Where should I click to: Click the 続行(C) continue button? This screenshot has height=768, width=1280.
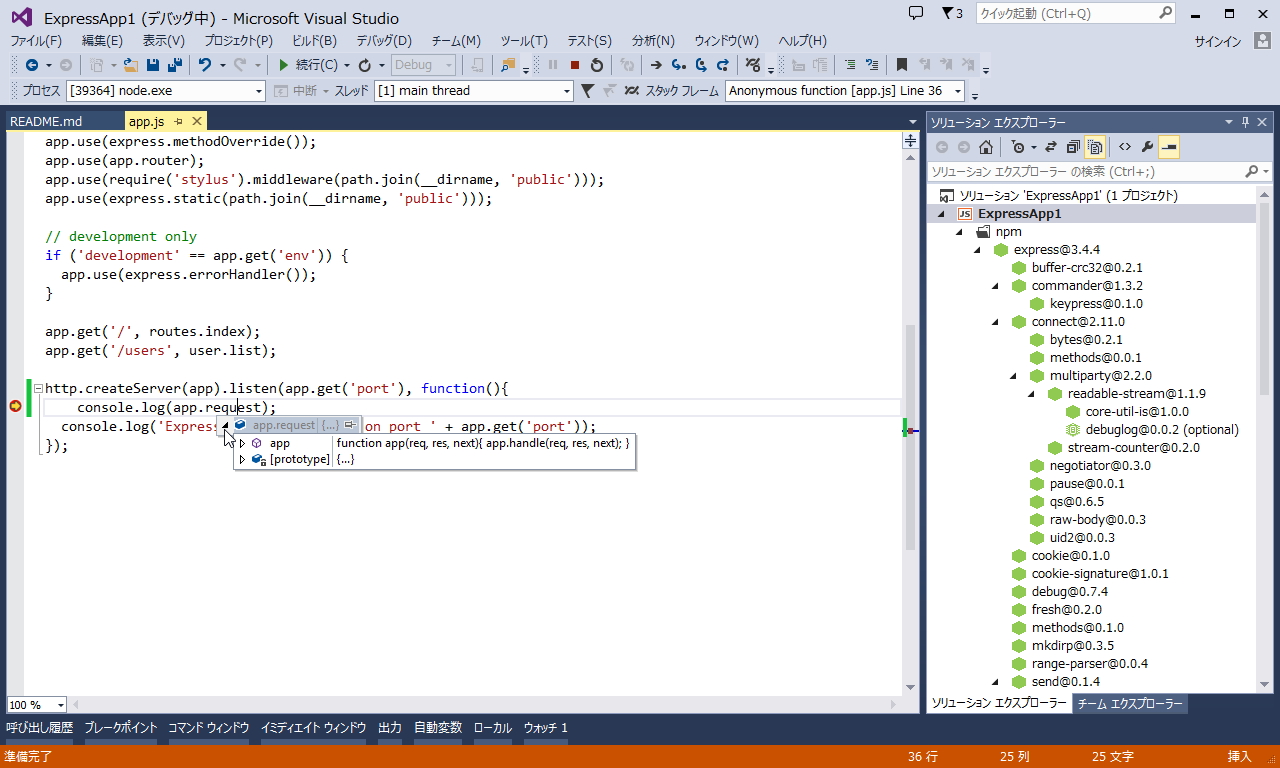pos(310,65)
